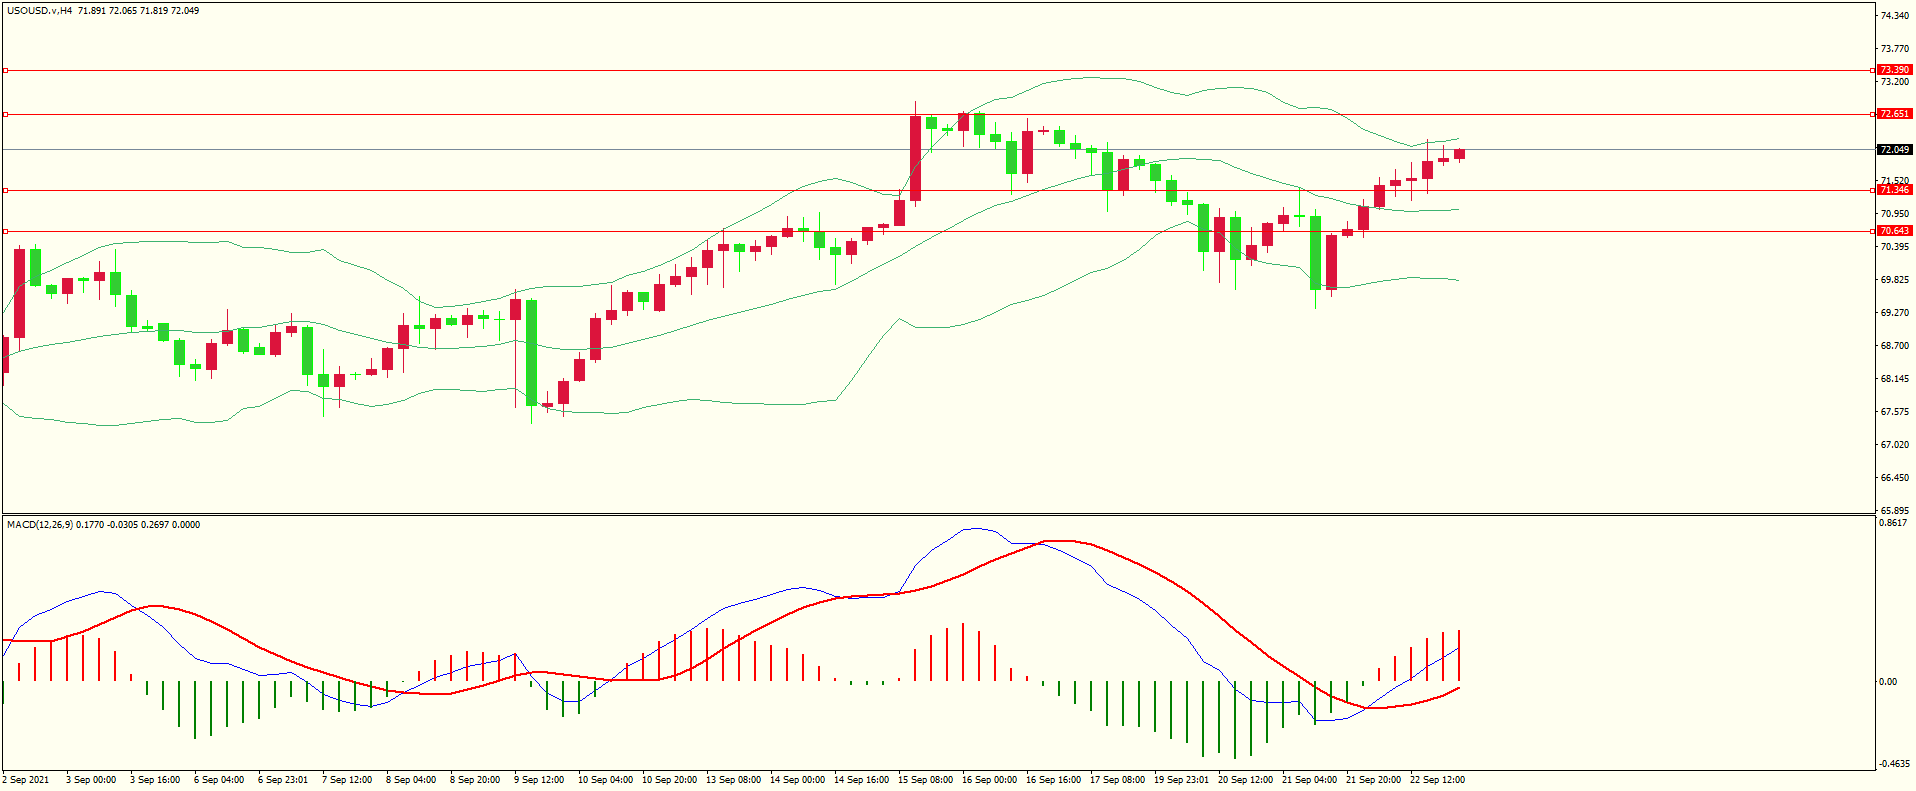Click the 13 Sep 08:00 time label
Viewport: 1916px width, 791px height.
[733, 780]
